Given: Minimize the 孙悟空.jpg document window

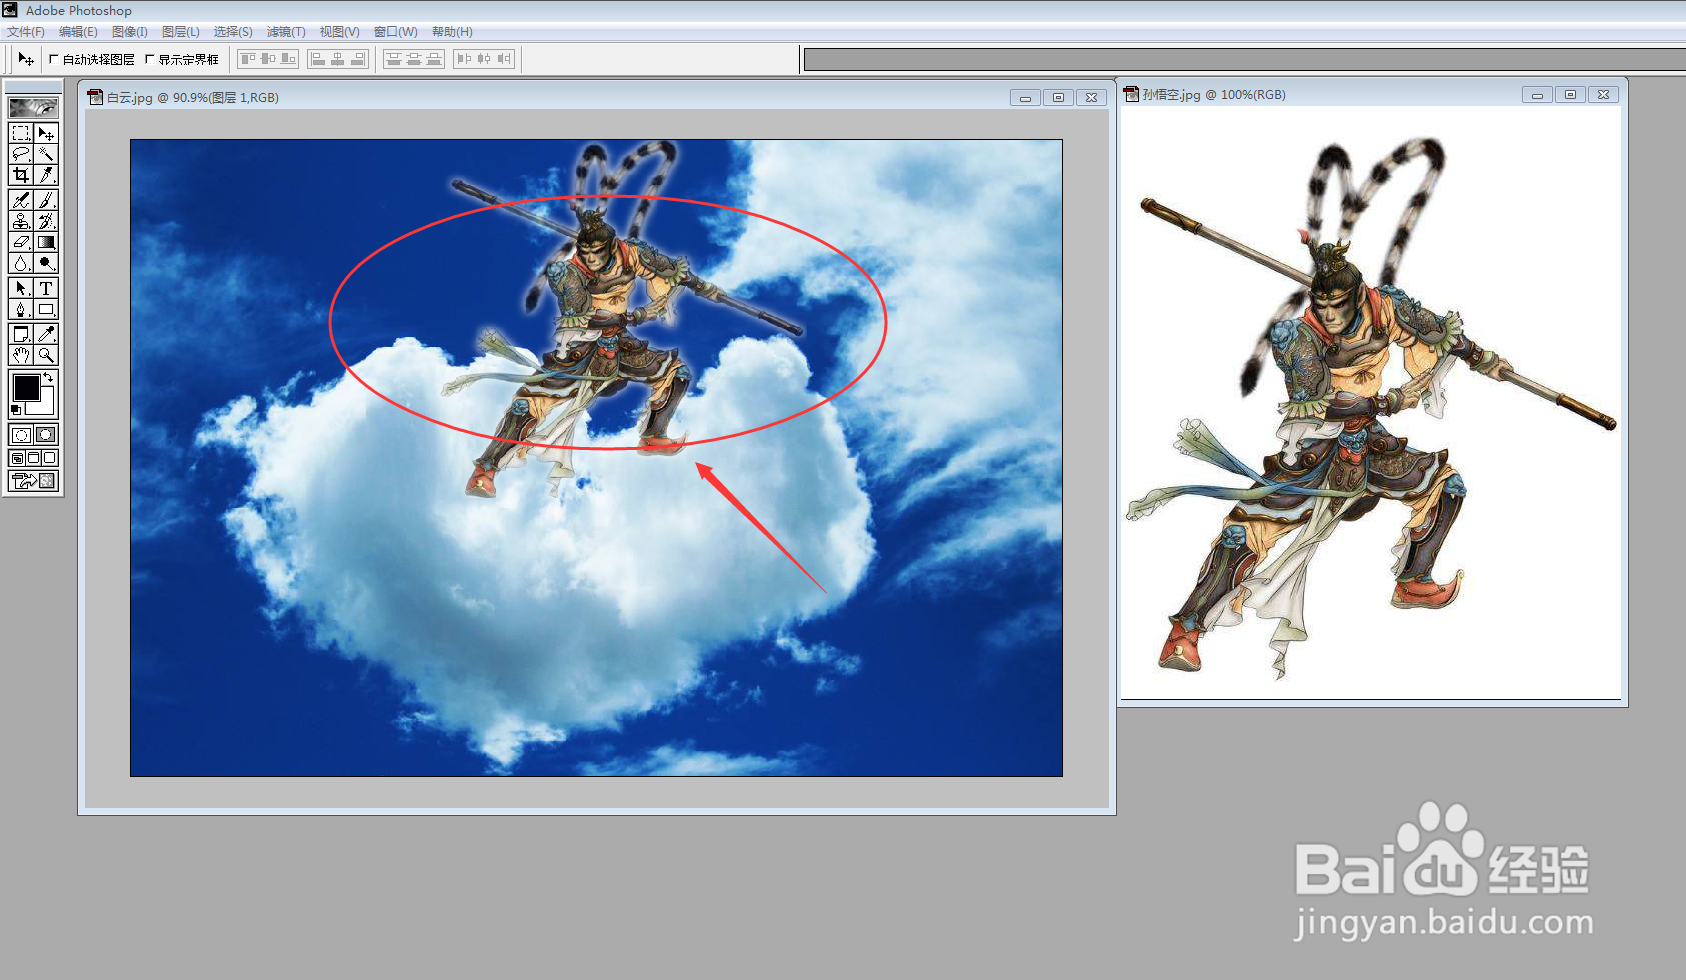Looking at the screenshot, I should (x=1537, y=94).
